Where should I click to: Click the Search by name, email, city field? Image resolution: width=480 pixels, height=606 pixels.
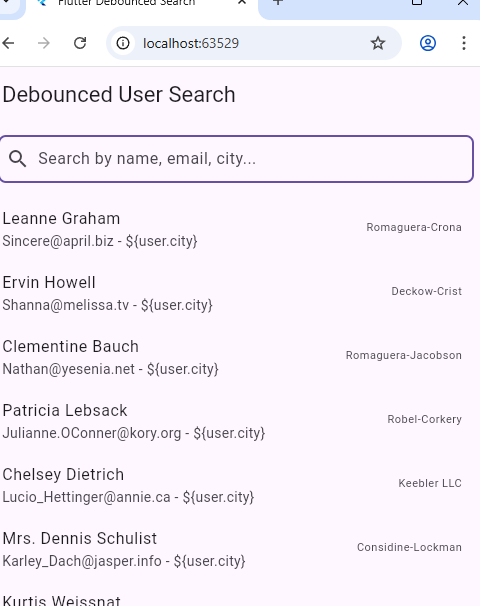click(237, 159)
